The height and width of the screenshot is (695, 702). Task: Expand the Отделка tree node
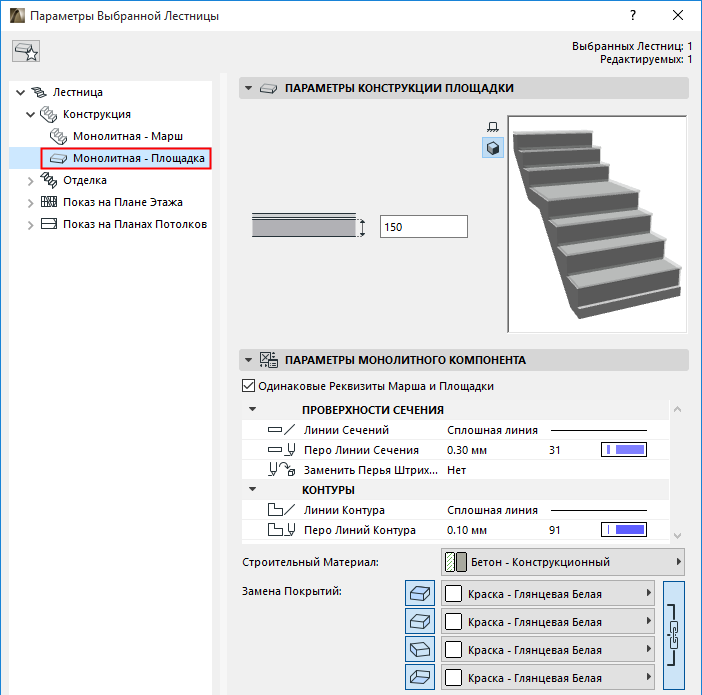[x=30, y=181]
